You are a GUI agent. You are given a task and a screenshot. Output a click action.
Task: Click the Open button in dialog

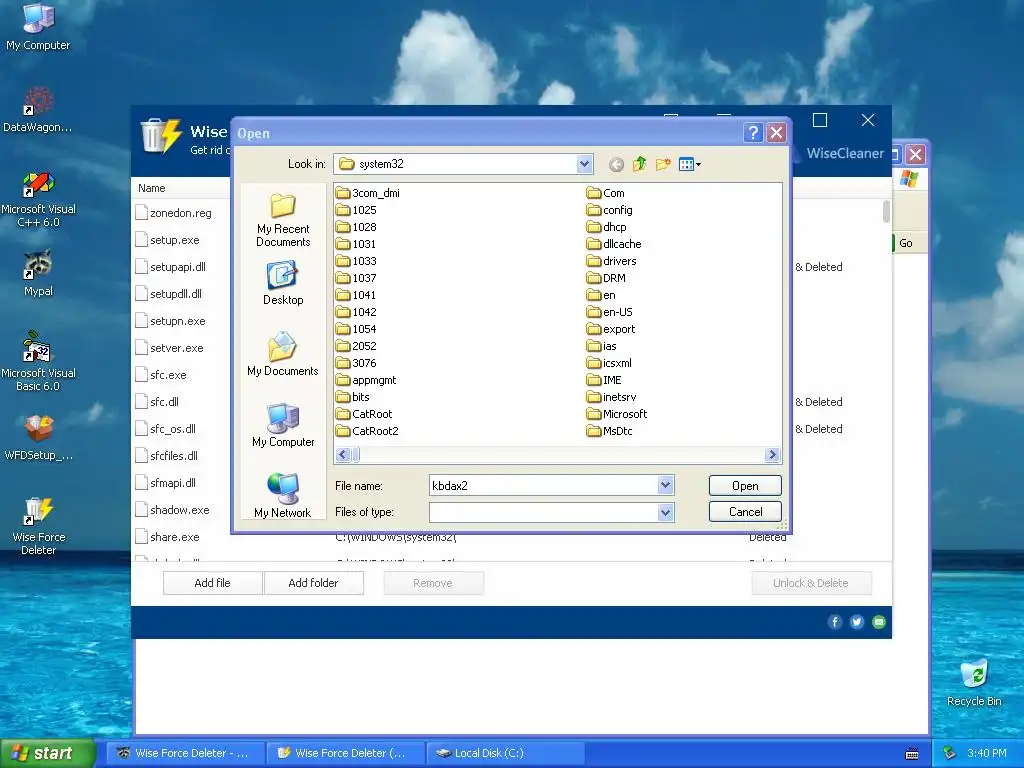(x=745, y=485)
